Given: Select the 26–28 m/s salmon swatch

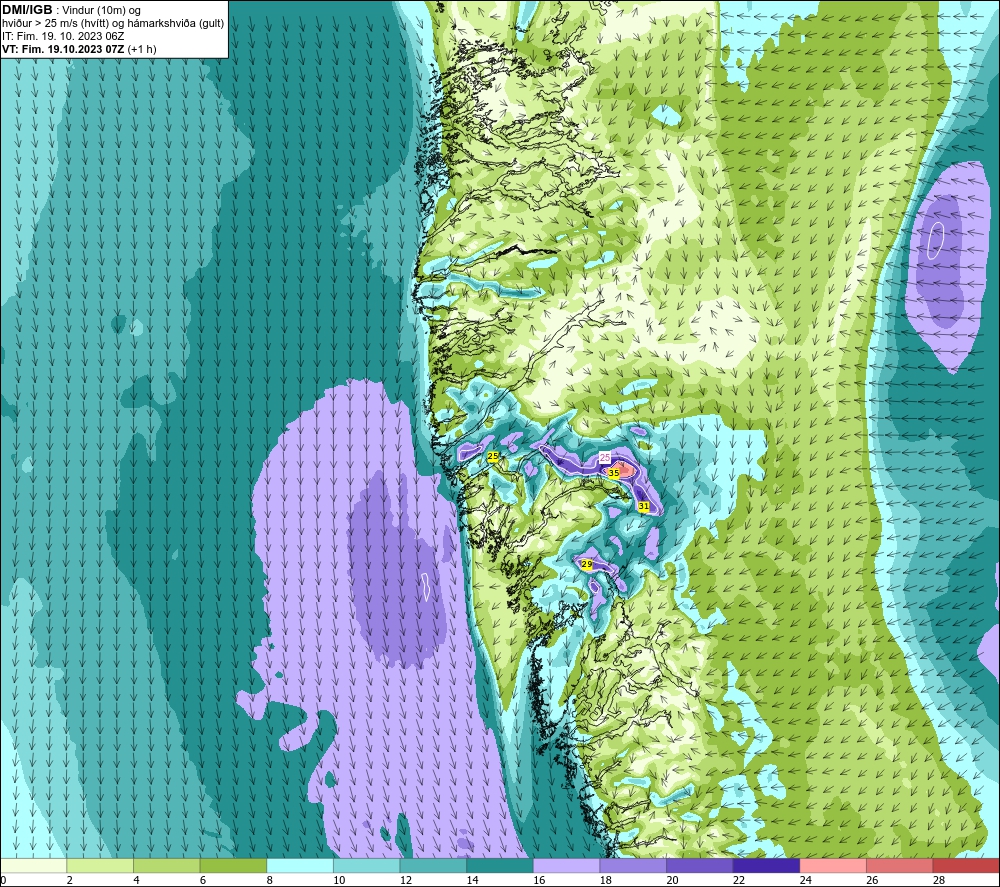Looking at the screenshot, I should pos(900,865).
